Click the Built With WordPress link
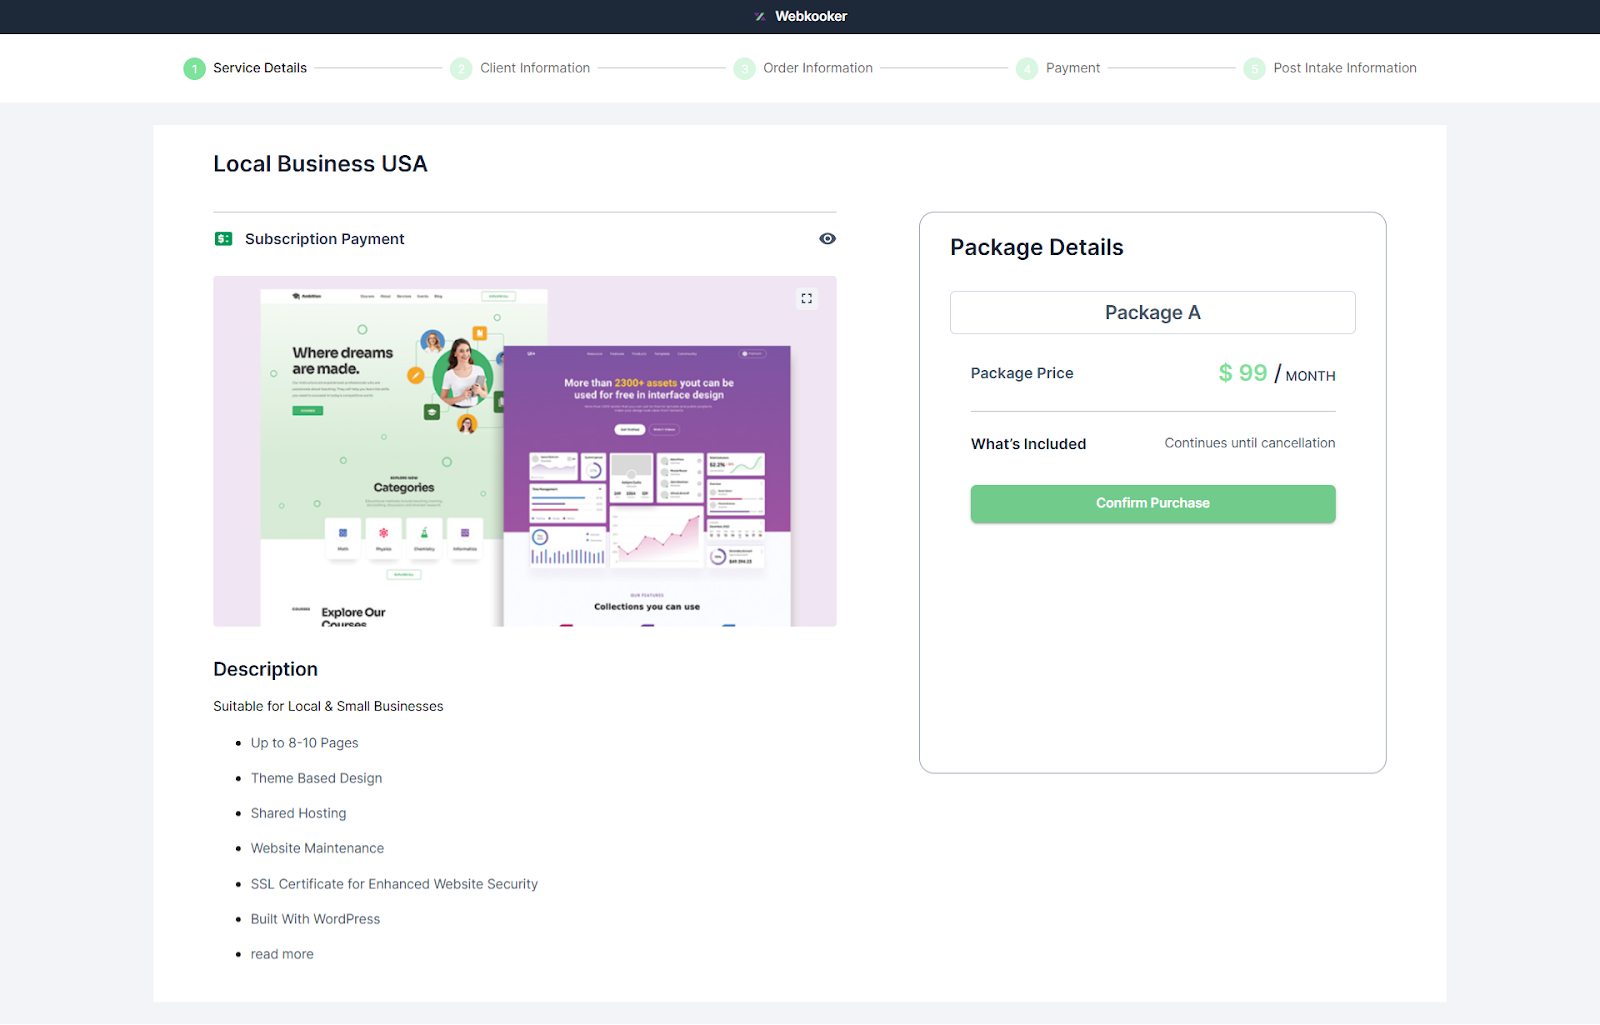This screenshot has height=1025, width=1600. click(x=315, y=918)
